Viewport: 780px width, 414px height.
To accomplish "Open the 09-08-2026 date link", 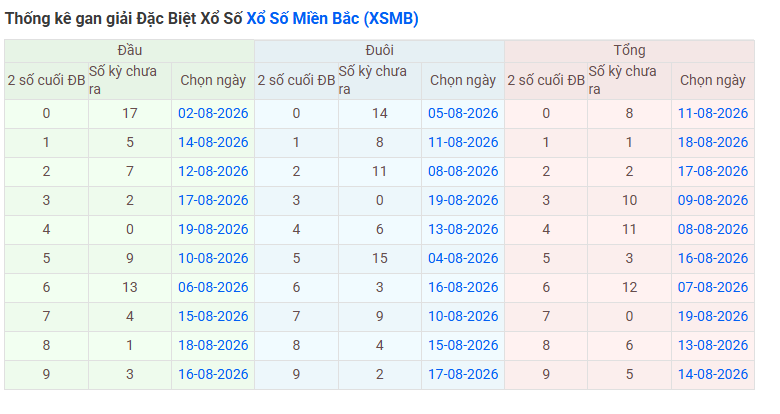I will [x=713, y=200].
